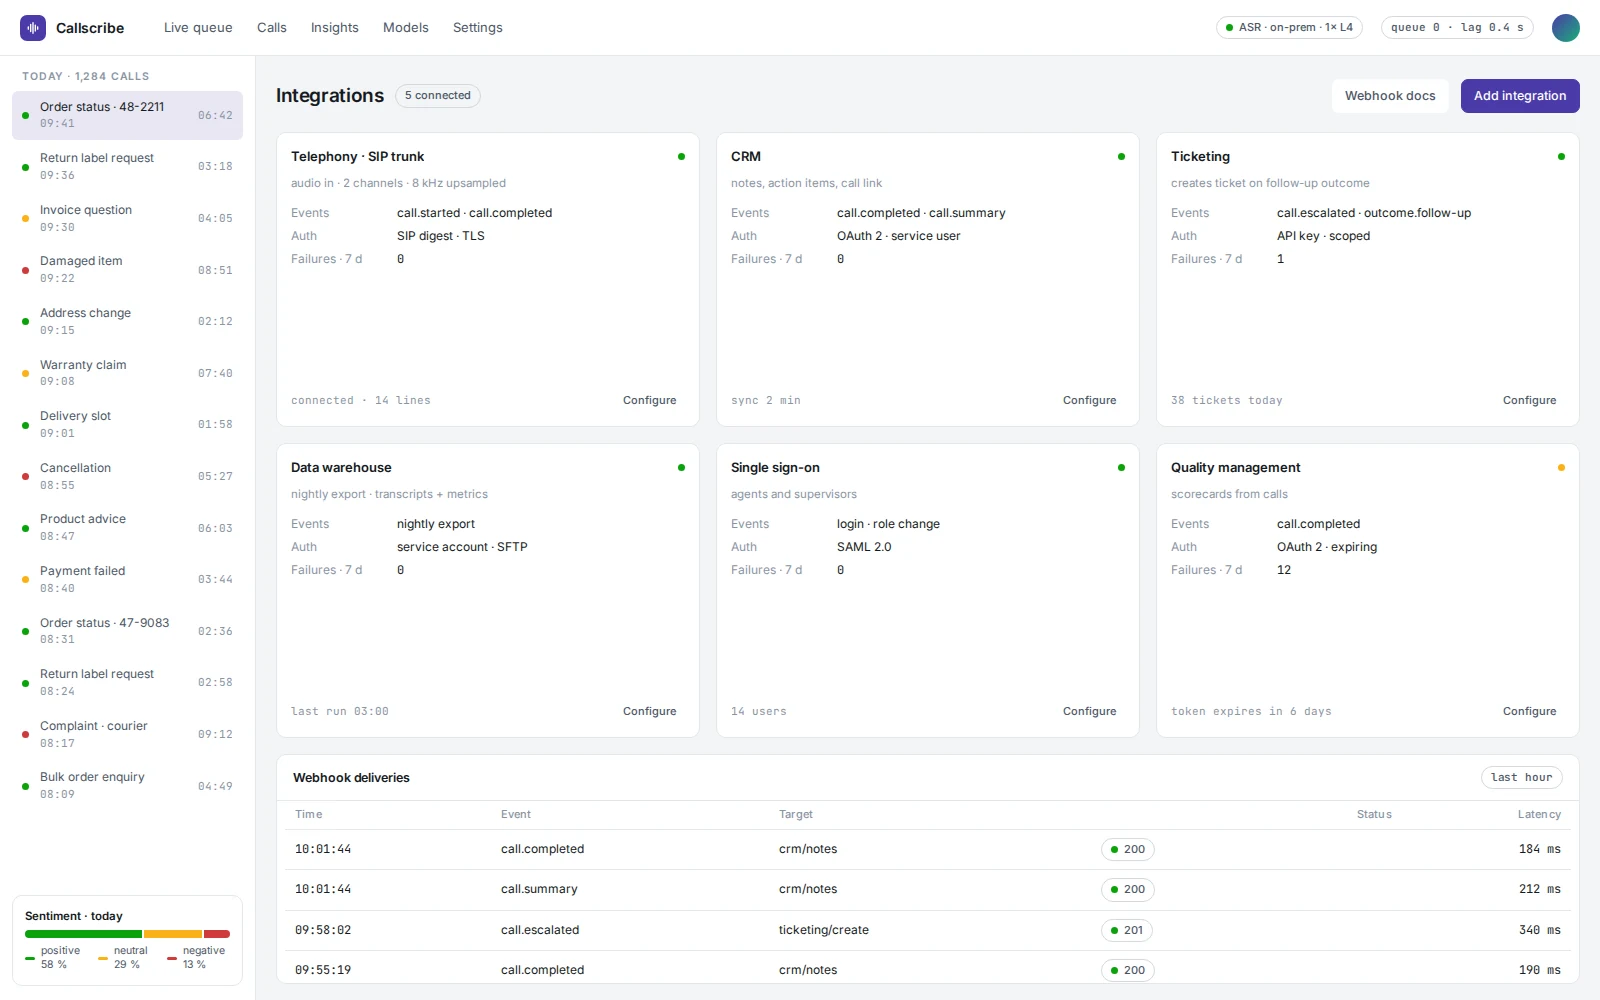Click the orange neutral sentiment bar segment
The width and height of the screenshot is (1600, 1000).
(173, 934)
